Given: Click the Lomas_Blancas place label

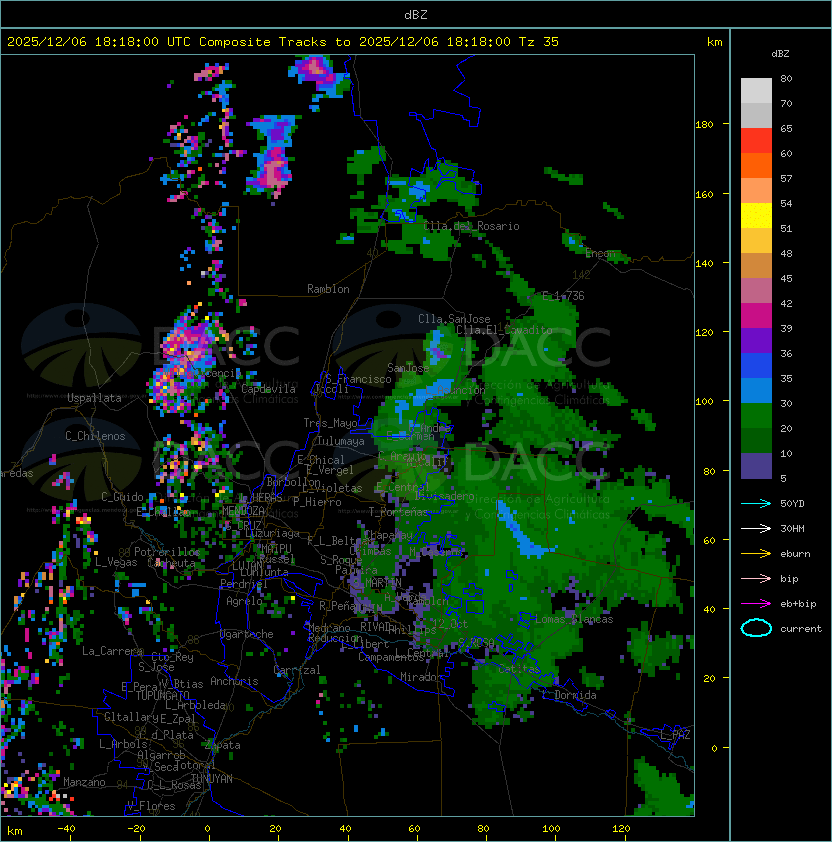Looking at the screenshot, I should click(574, 619).
